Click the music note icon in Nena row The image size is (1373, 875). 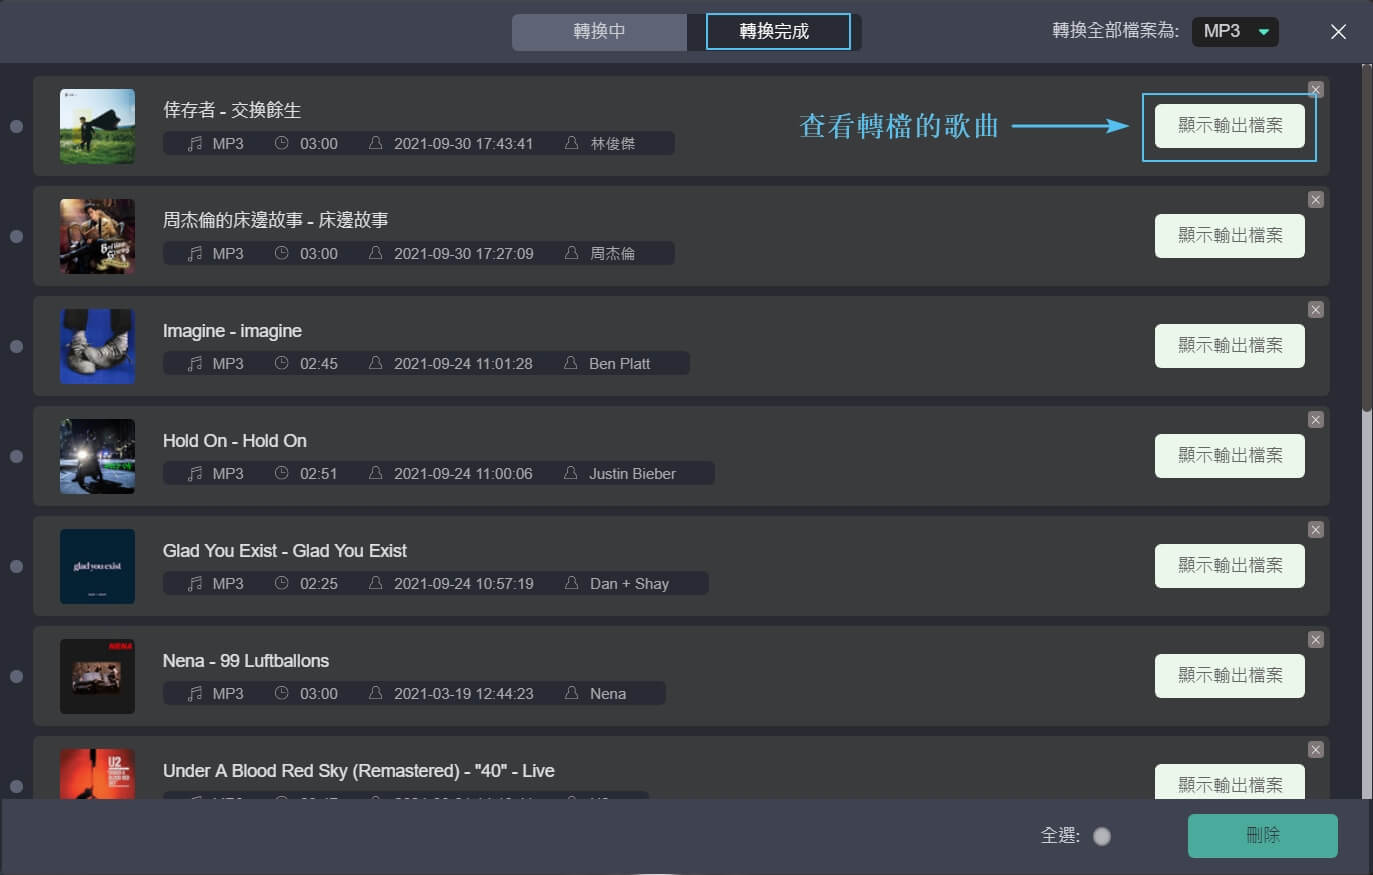[195, 694]
